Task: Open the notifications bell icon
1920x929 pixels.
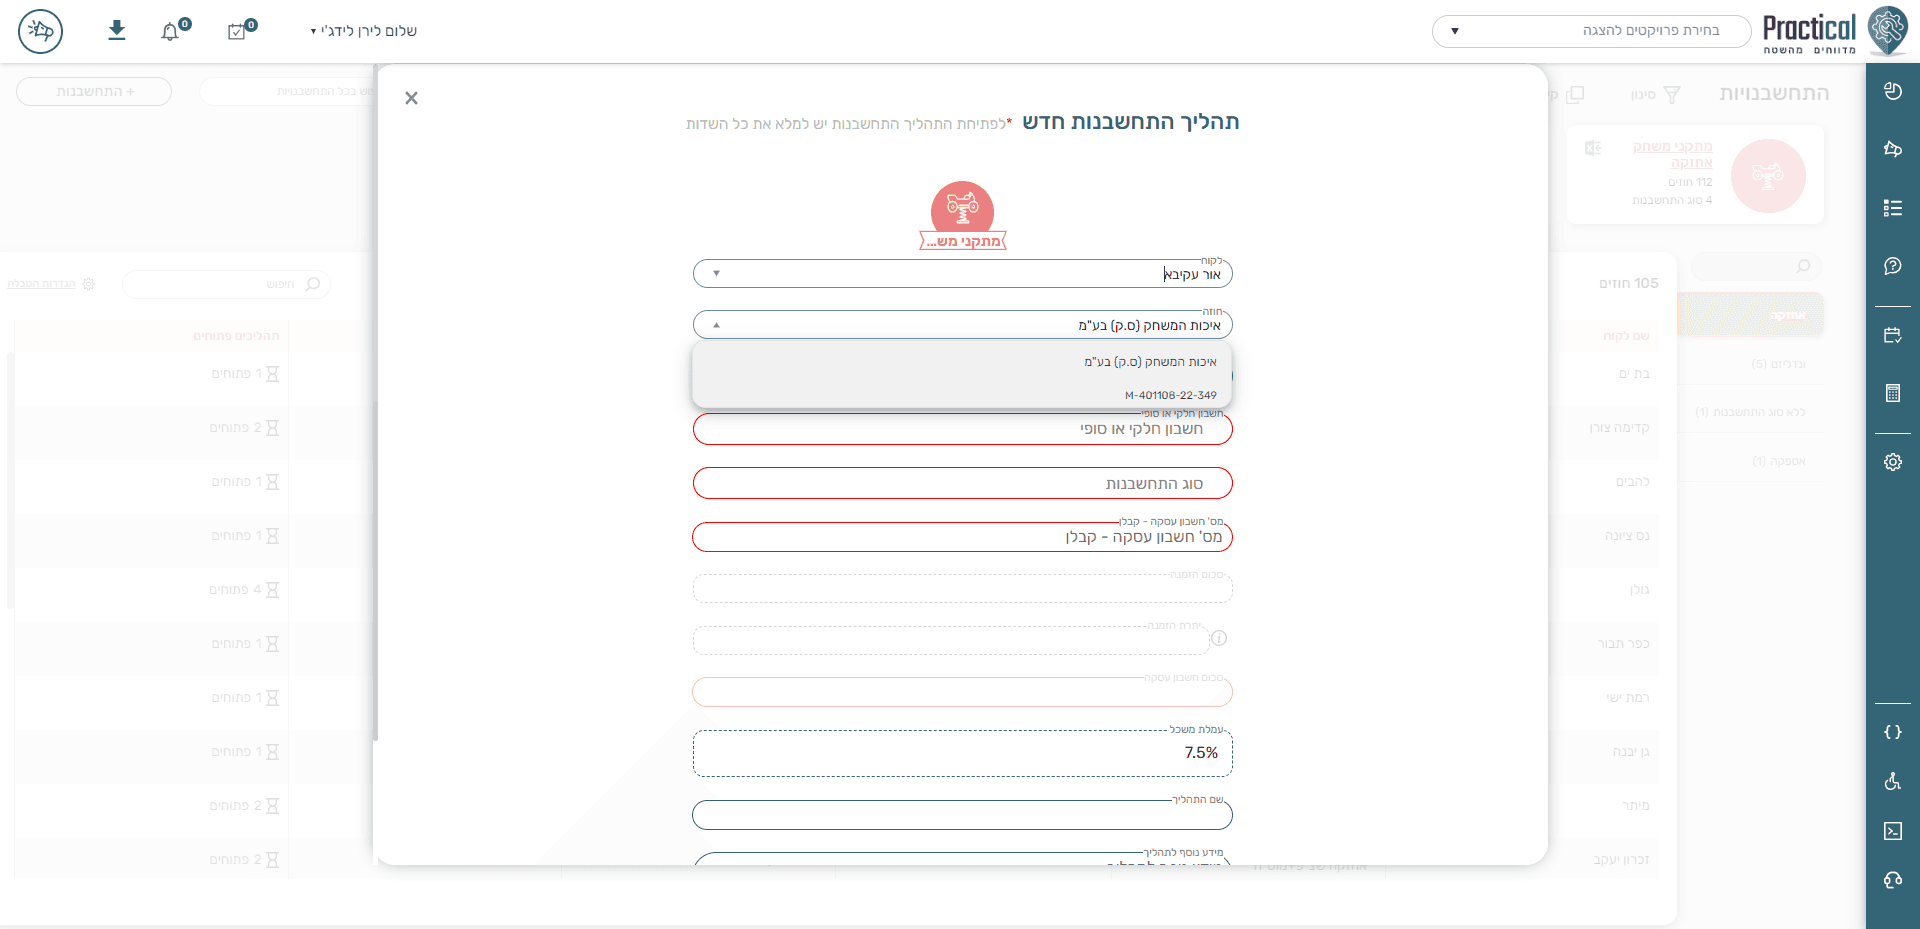Action: point(171,32)
